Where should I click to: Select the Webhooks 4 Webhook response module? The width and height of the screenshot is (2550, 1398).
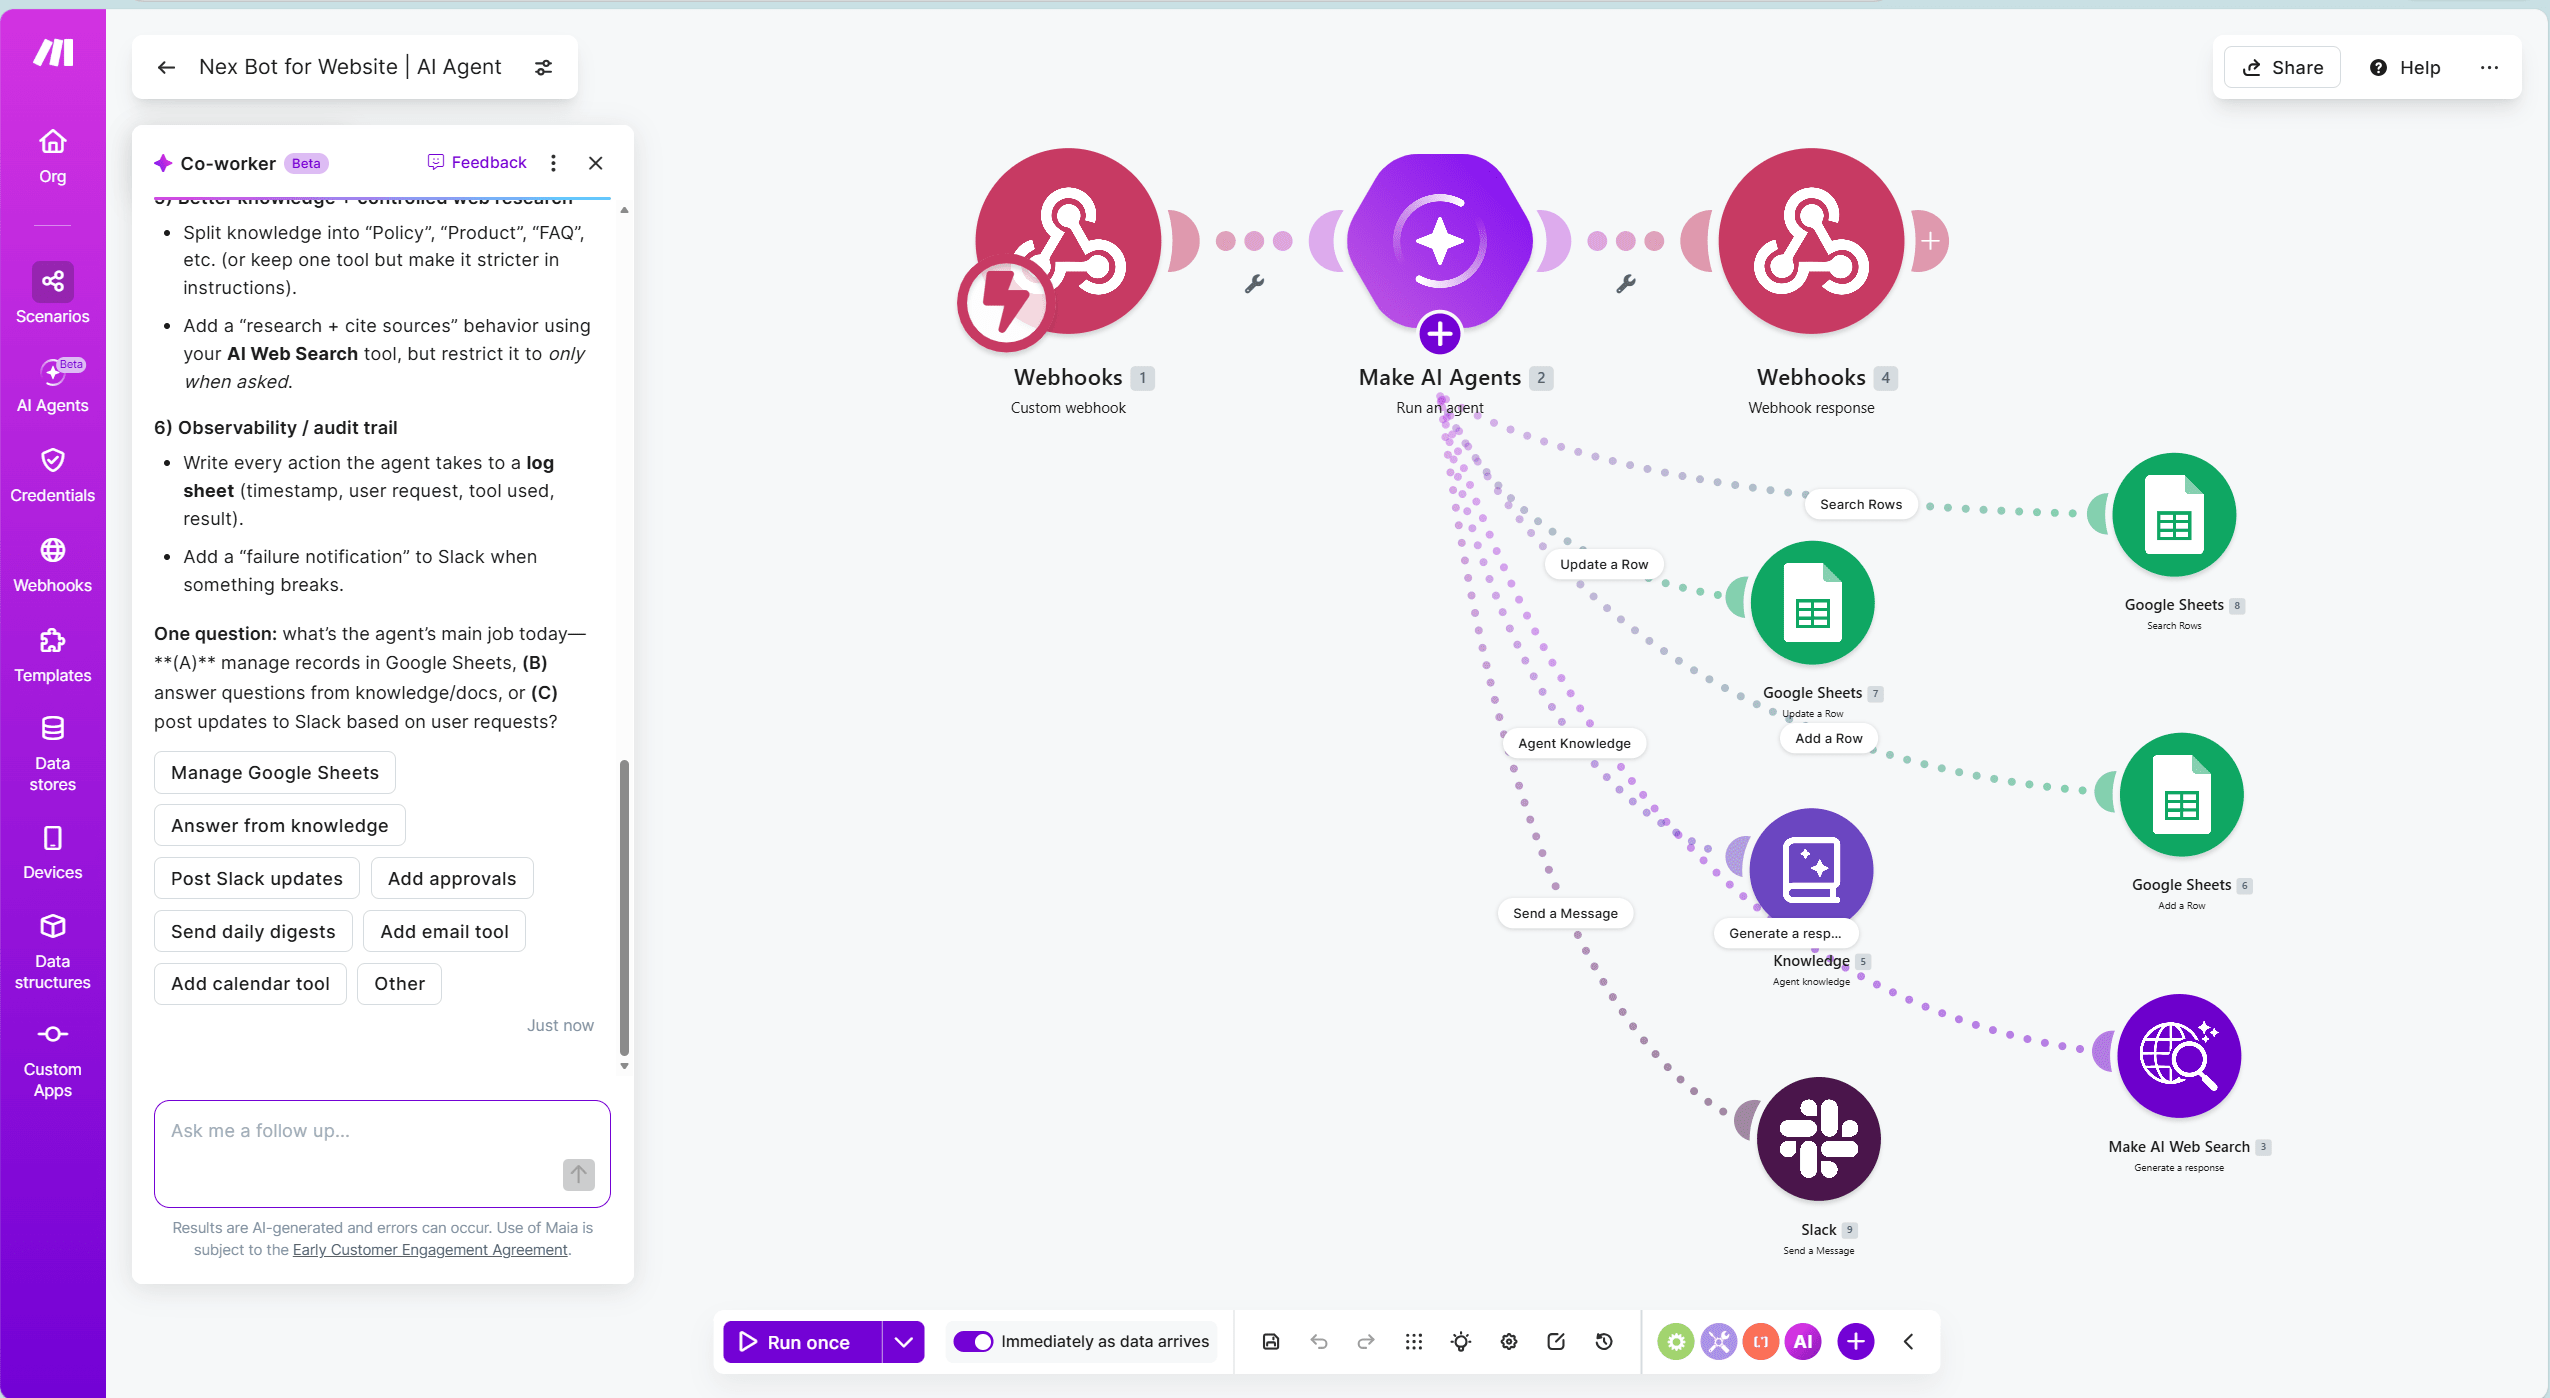pyautogui.click(x=1811, y=241)
